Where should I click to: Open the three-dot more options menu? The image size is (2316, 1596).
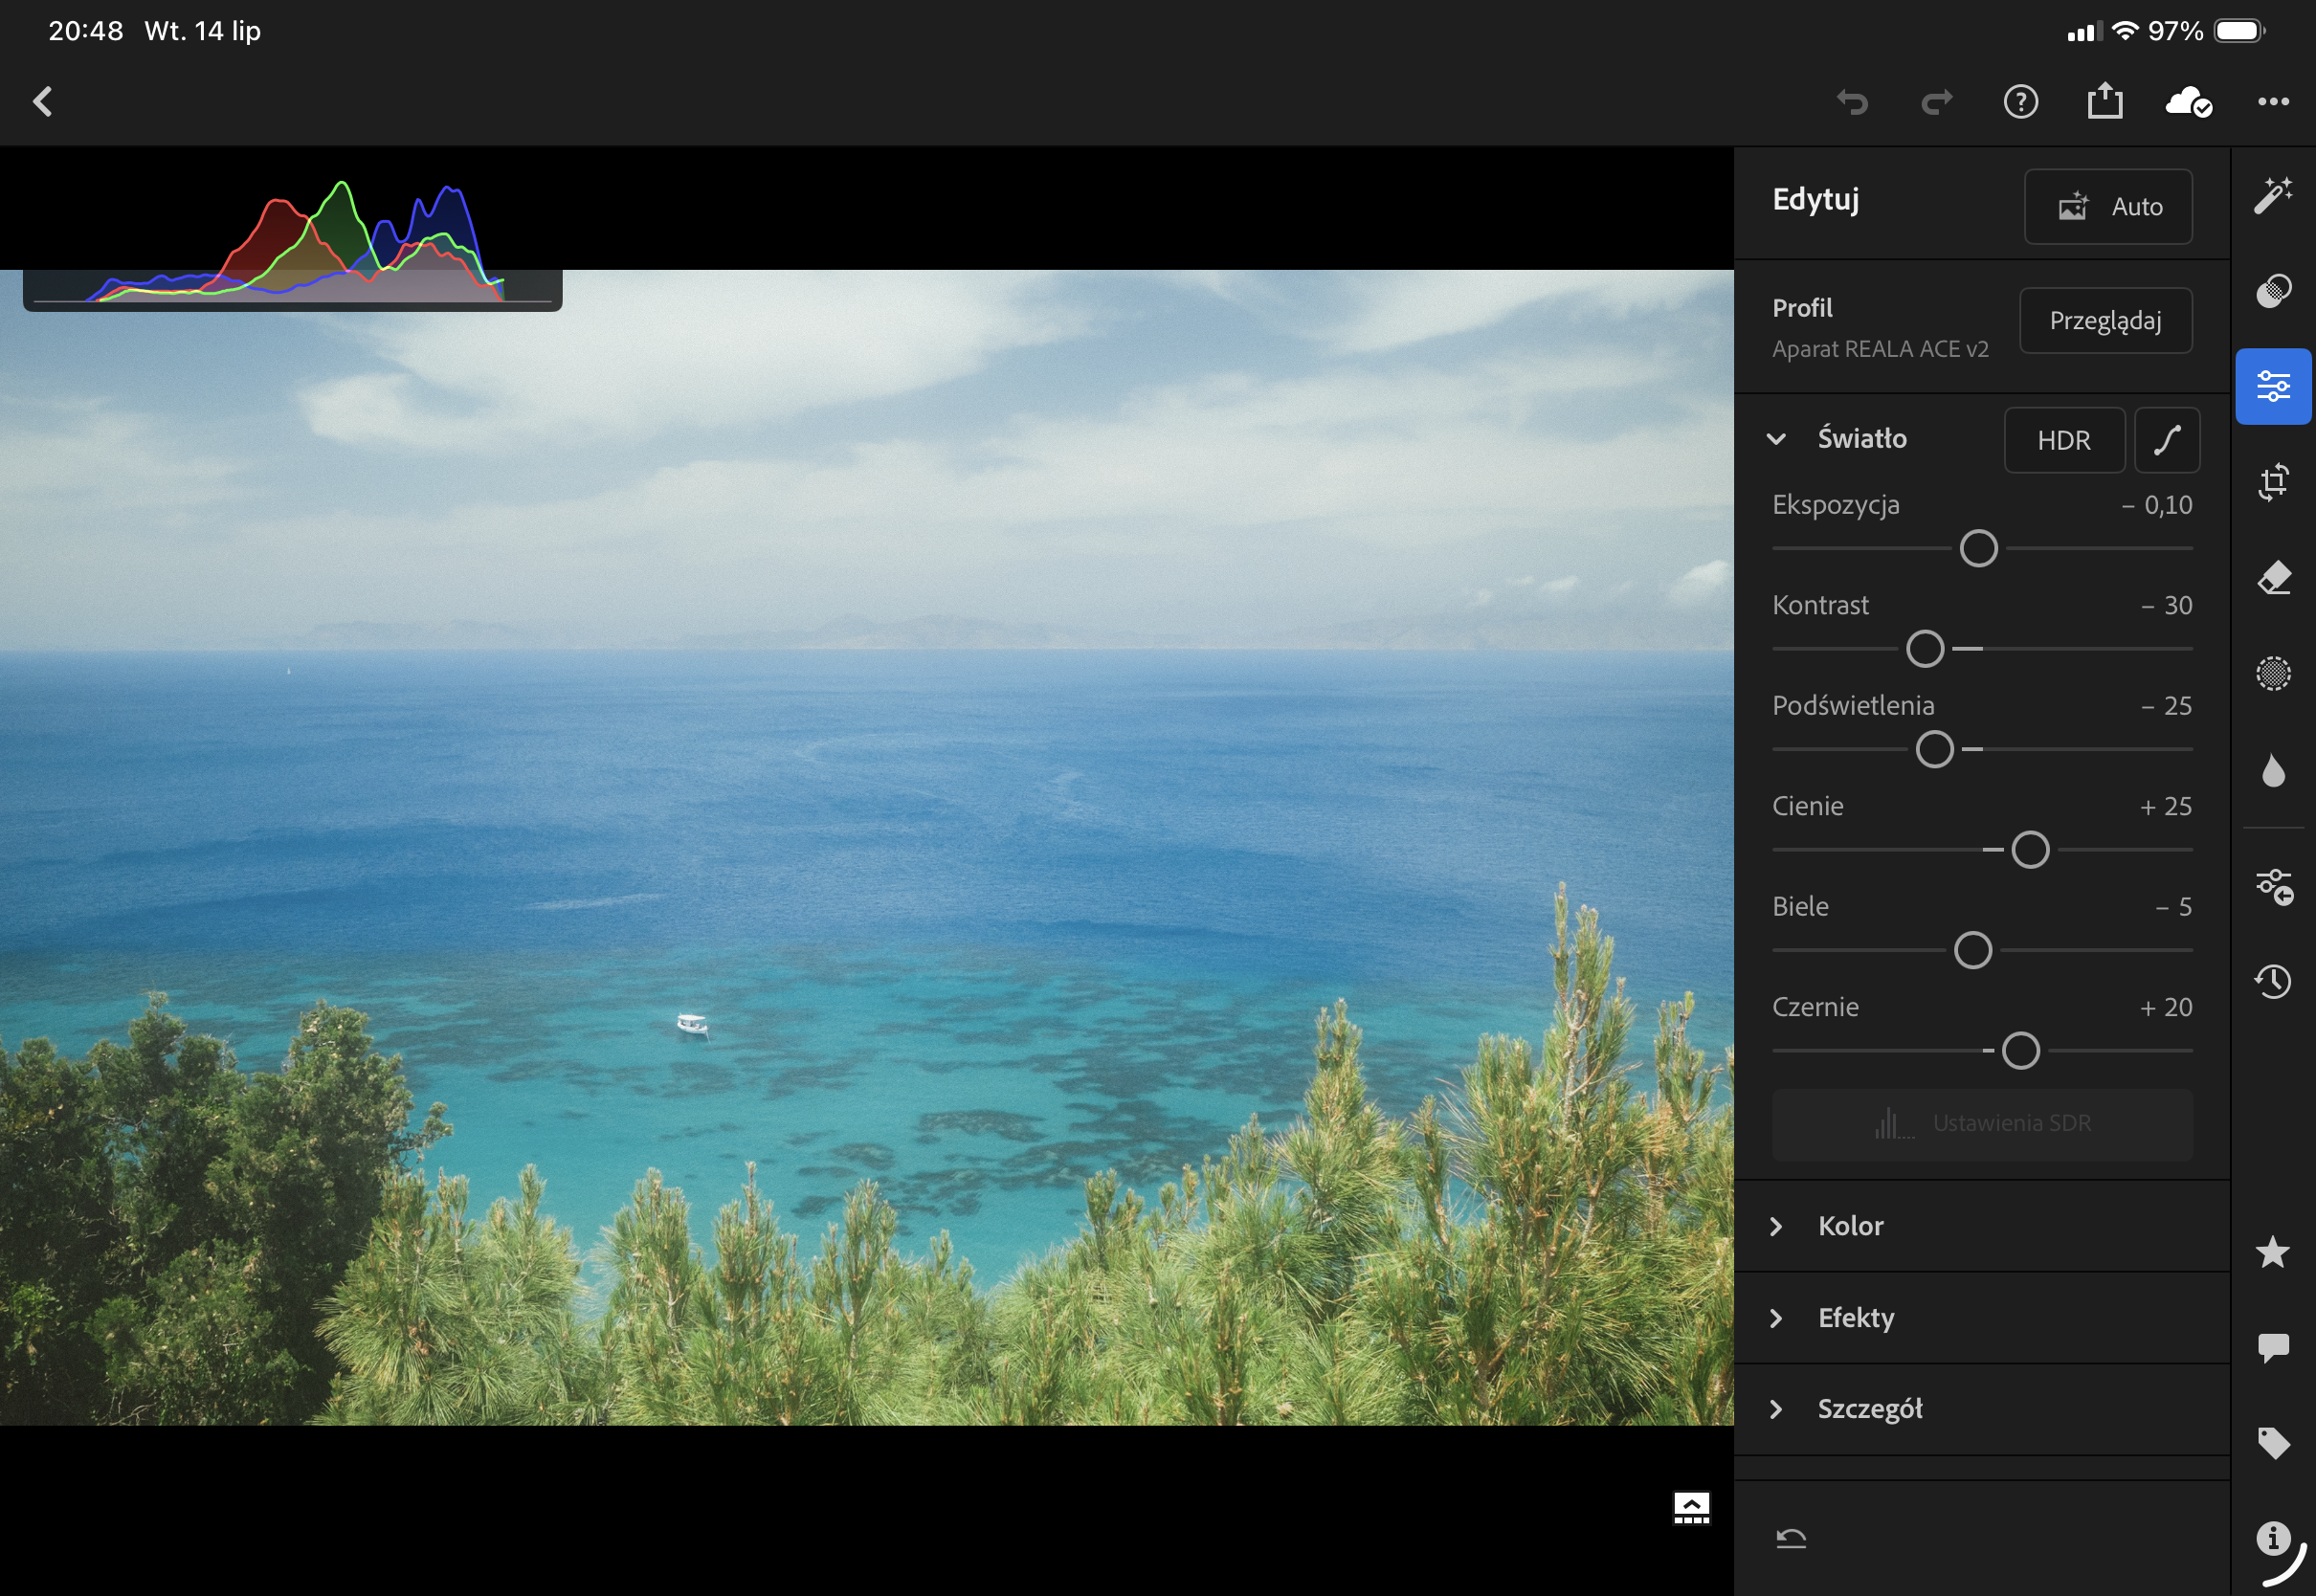coord(2273,101)
